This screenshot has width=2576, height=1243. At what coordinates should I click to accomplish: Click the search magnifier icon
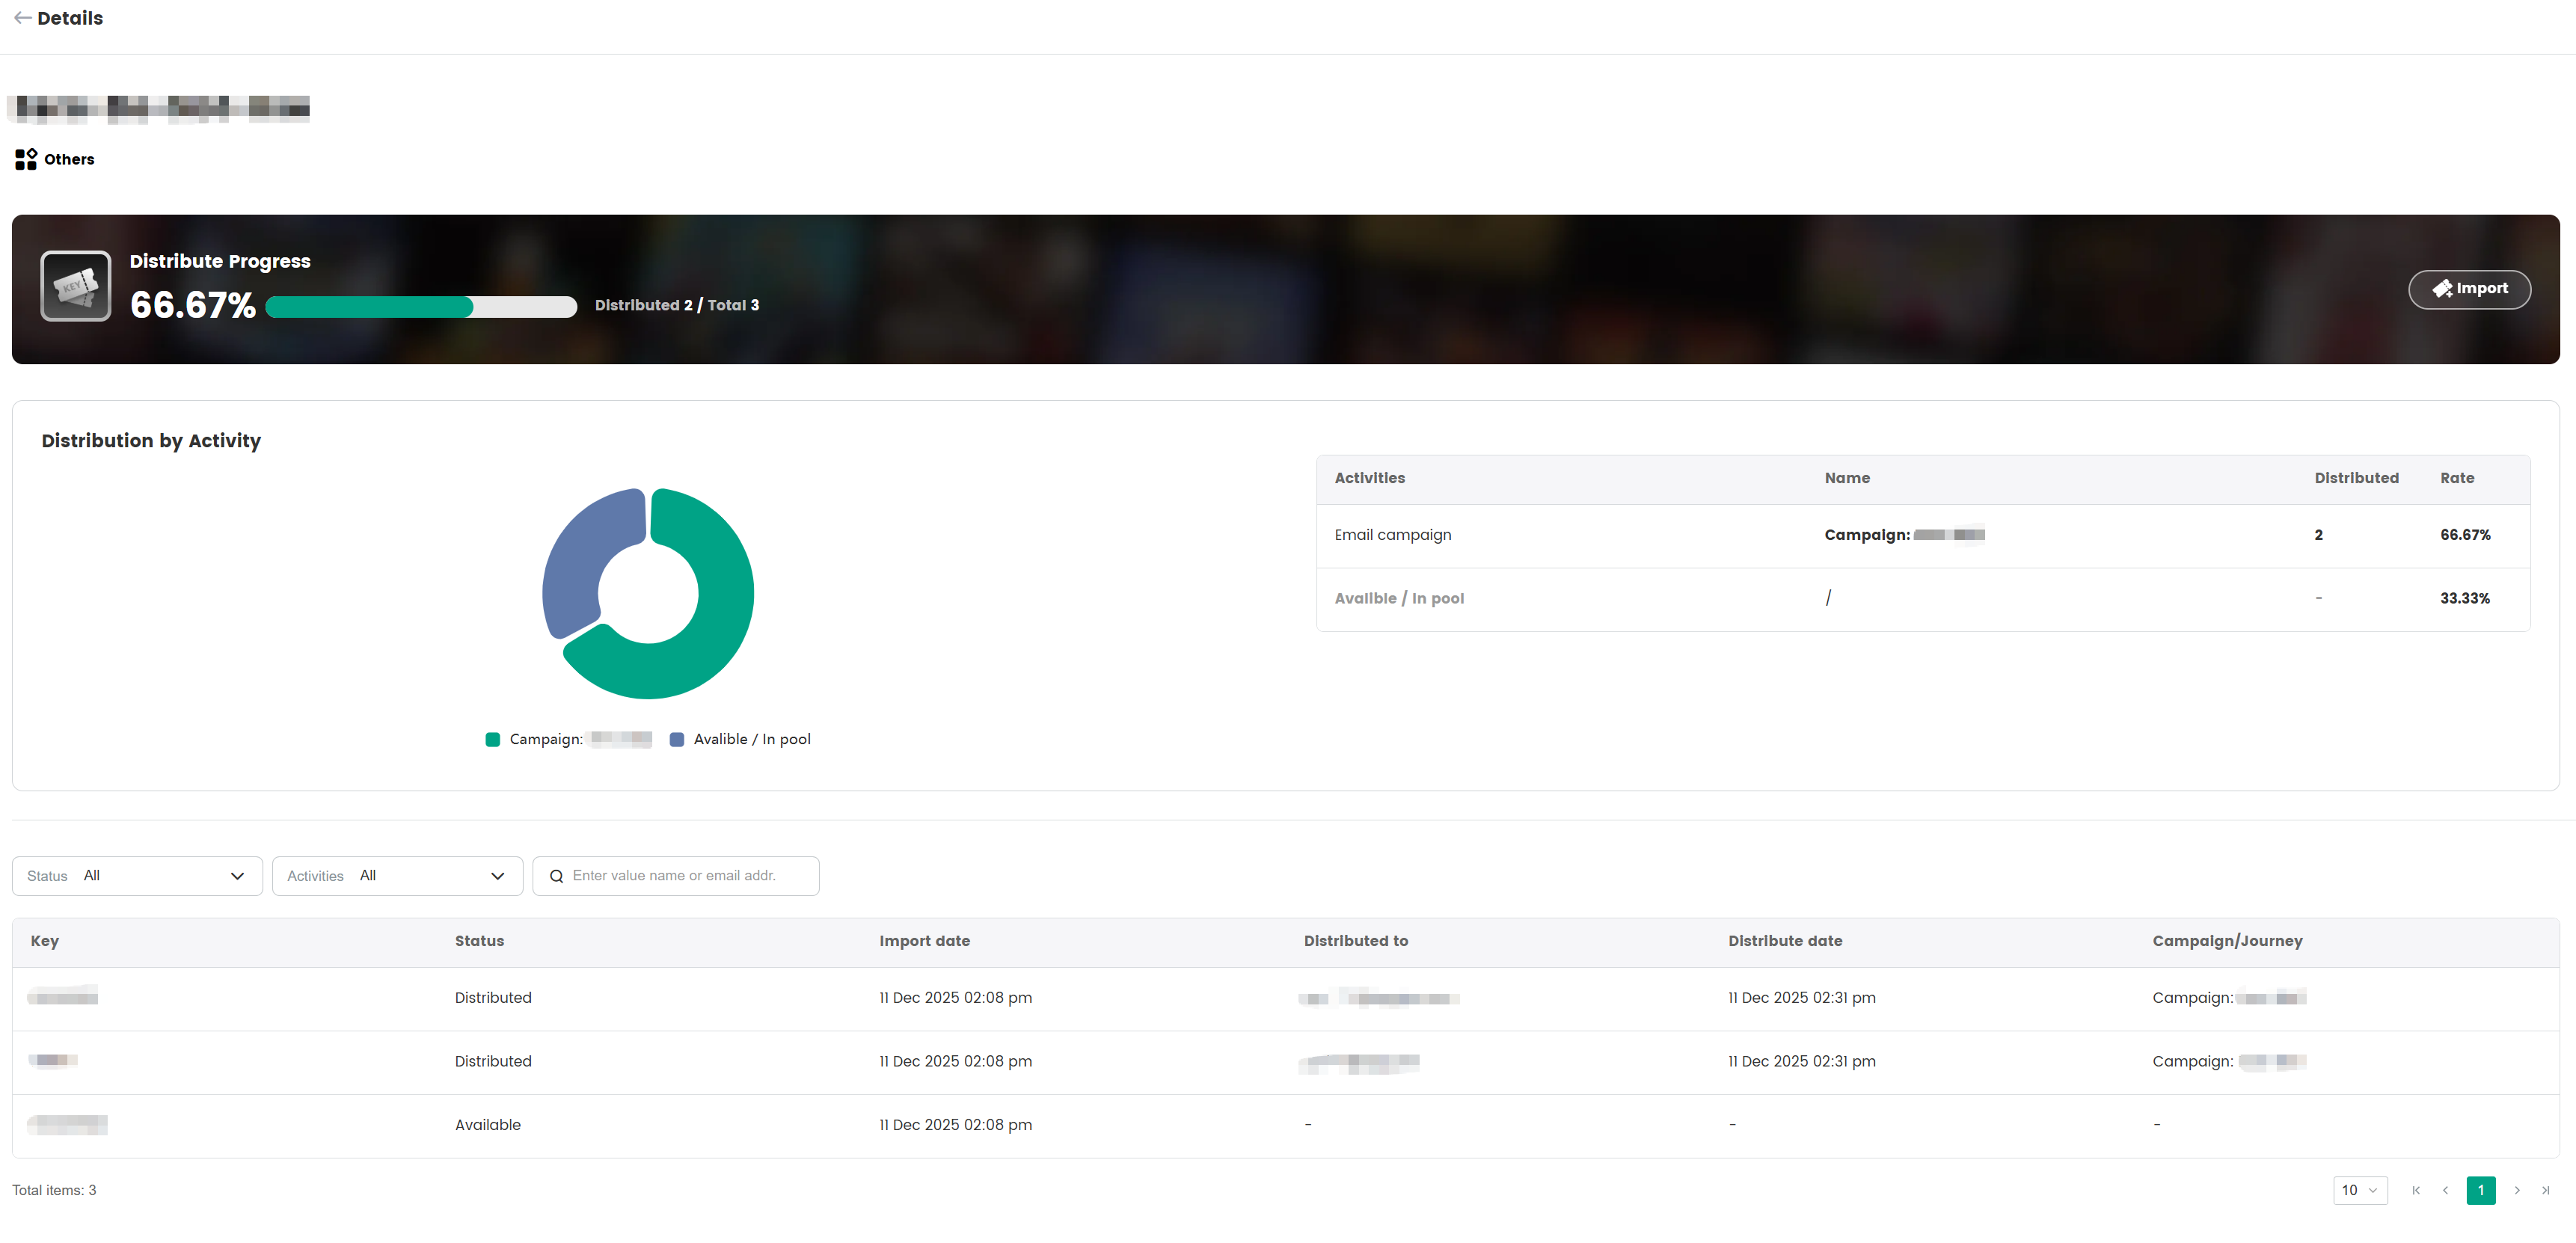coord(556,876)
